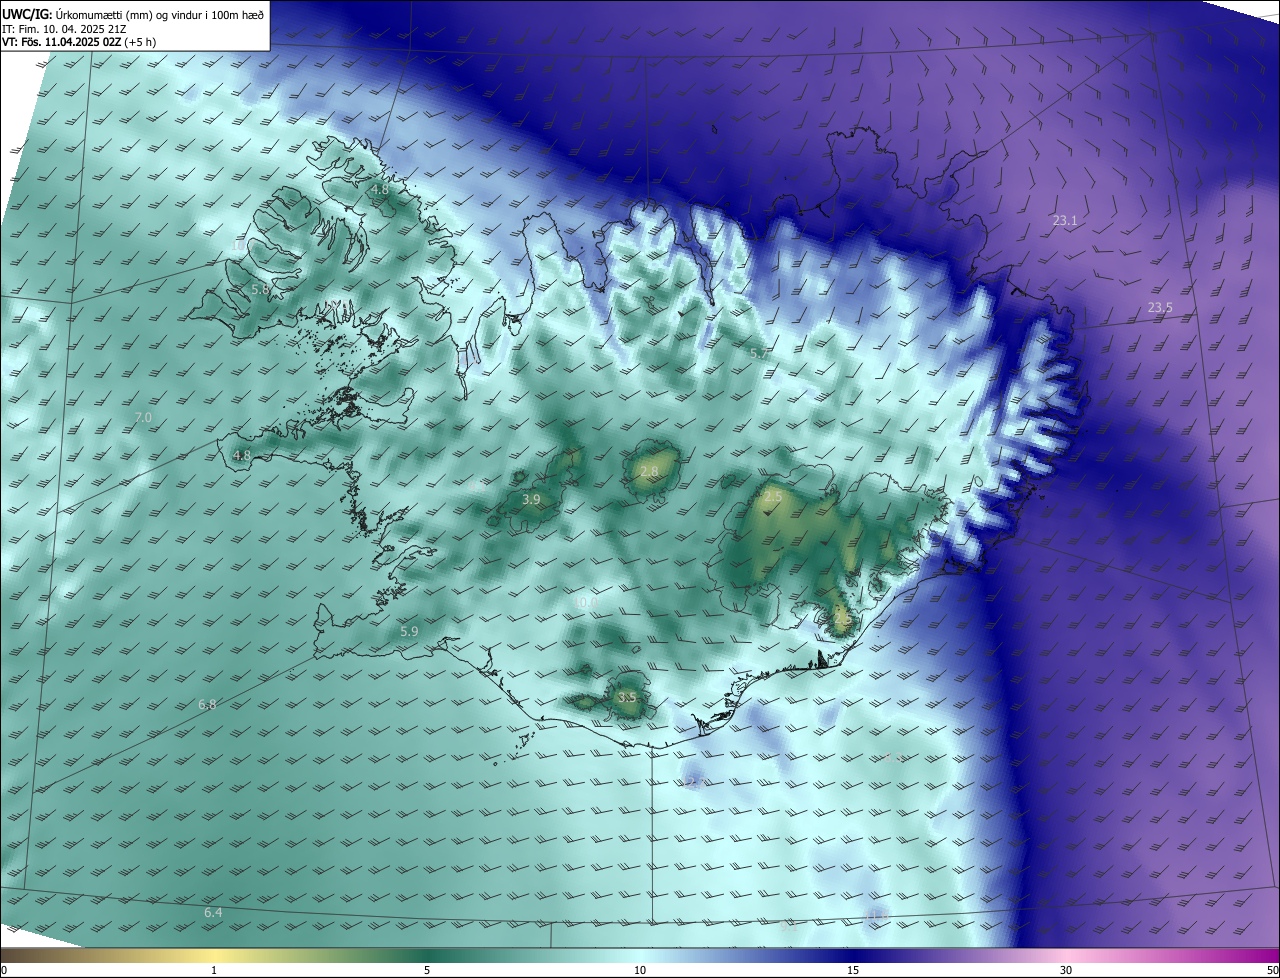Select the 3.5 value on Mýrdalsjökull glacier
The image size is (1280, 978).
click(627, 697)
